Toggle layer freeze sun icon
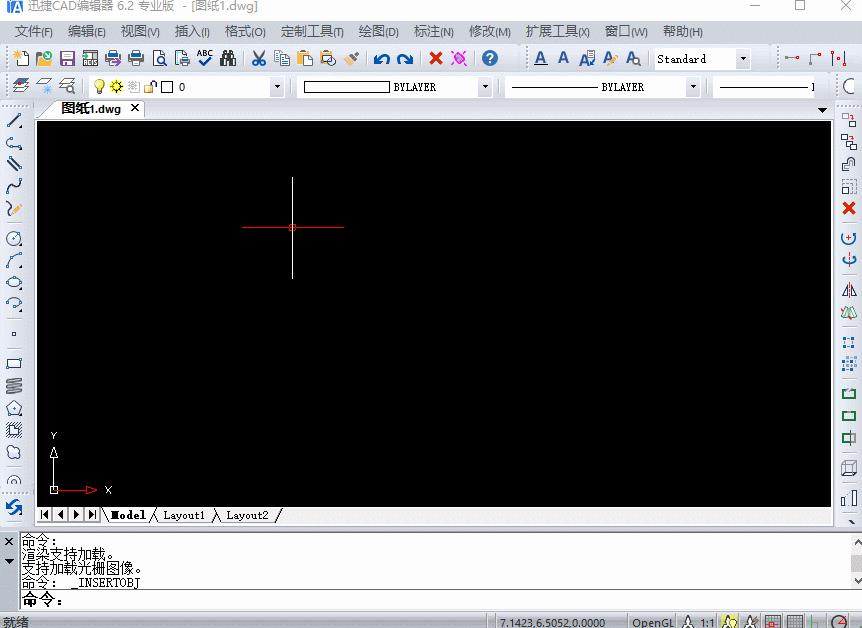This screenshot has width=862, height=628. pos(117,86)
